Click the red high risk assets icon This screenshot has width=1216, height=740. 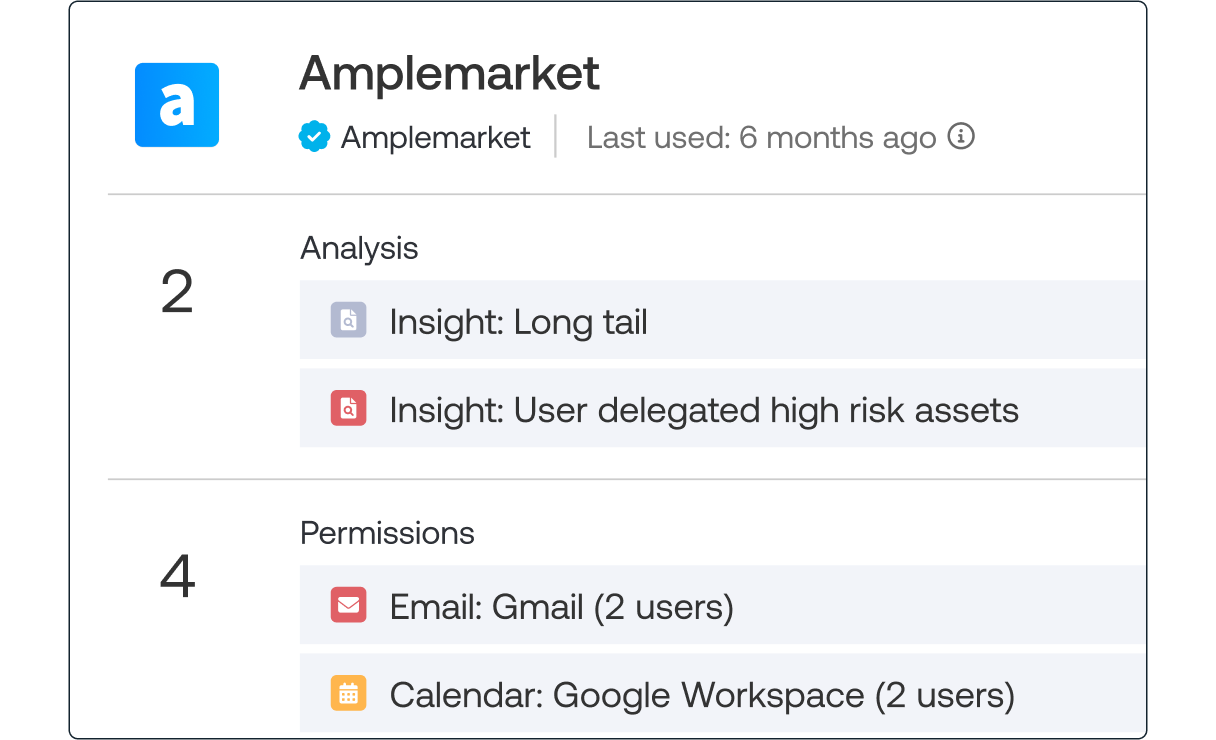[348, 408]
